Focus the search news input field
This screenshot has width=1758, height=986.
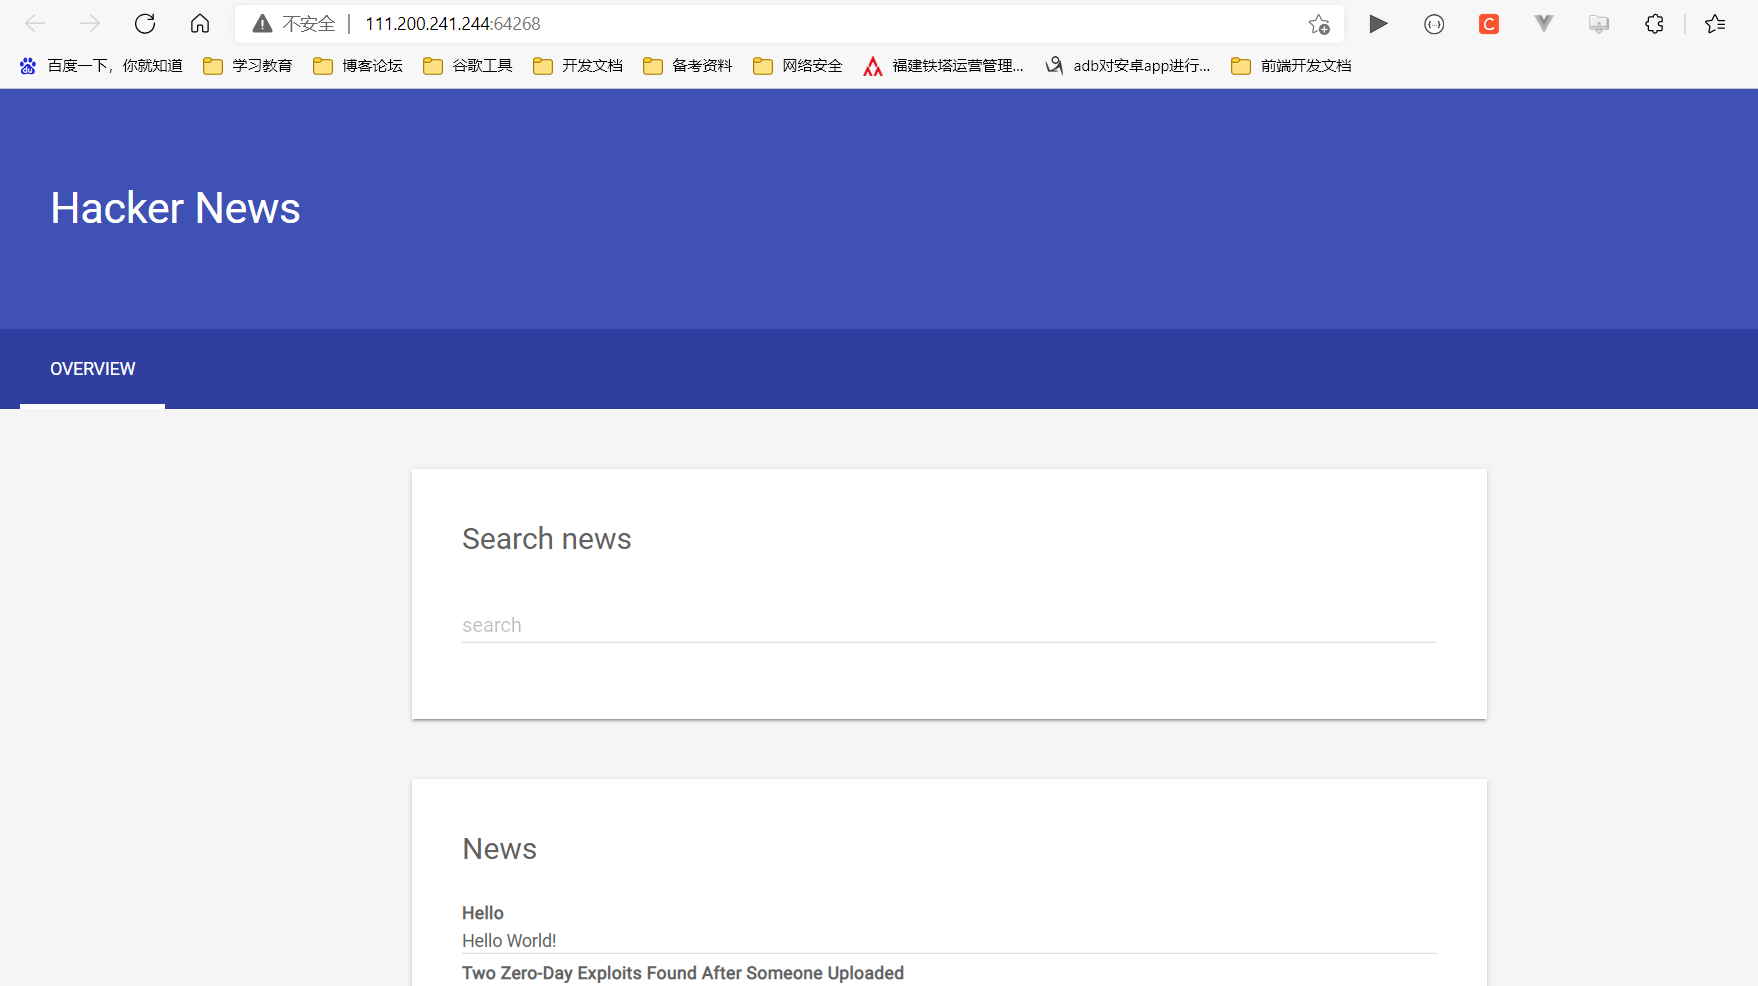coord(949,625)
